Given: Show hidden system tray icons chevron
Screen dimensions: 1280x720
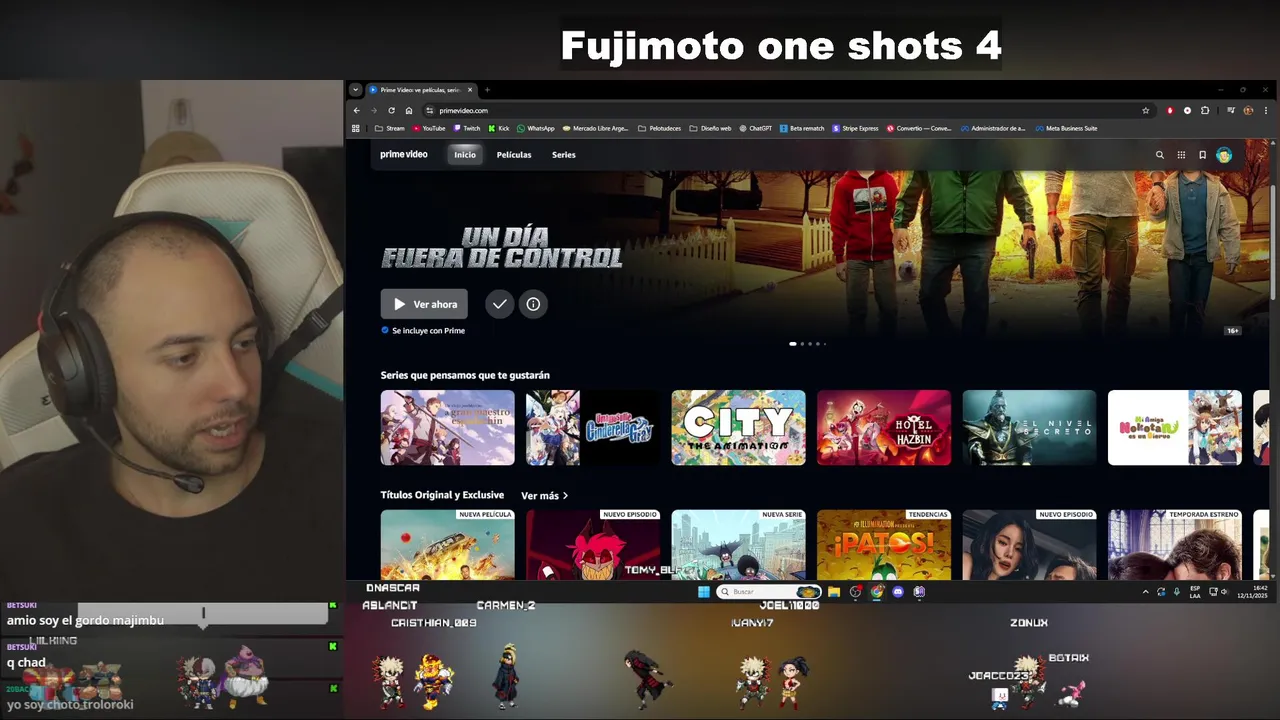Looking at the screenshot, I should 1146,592.
